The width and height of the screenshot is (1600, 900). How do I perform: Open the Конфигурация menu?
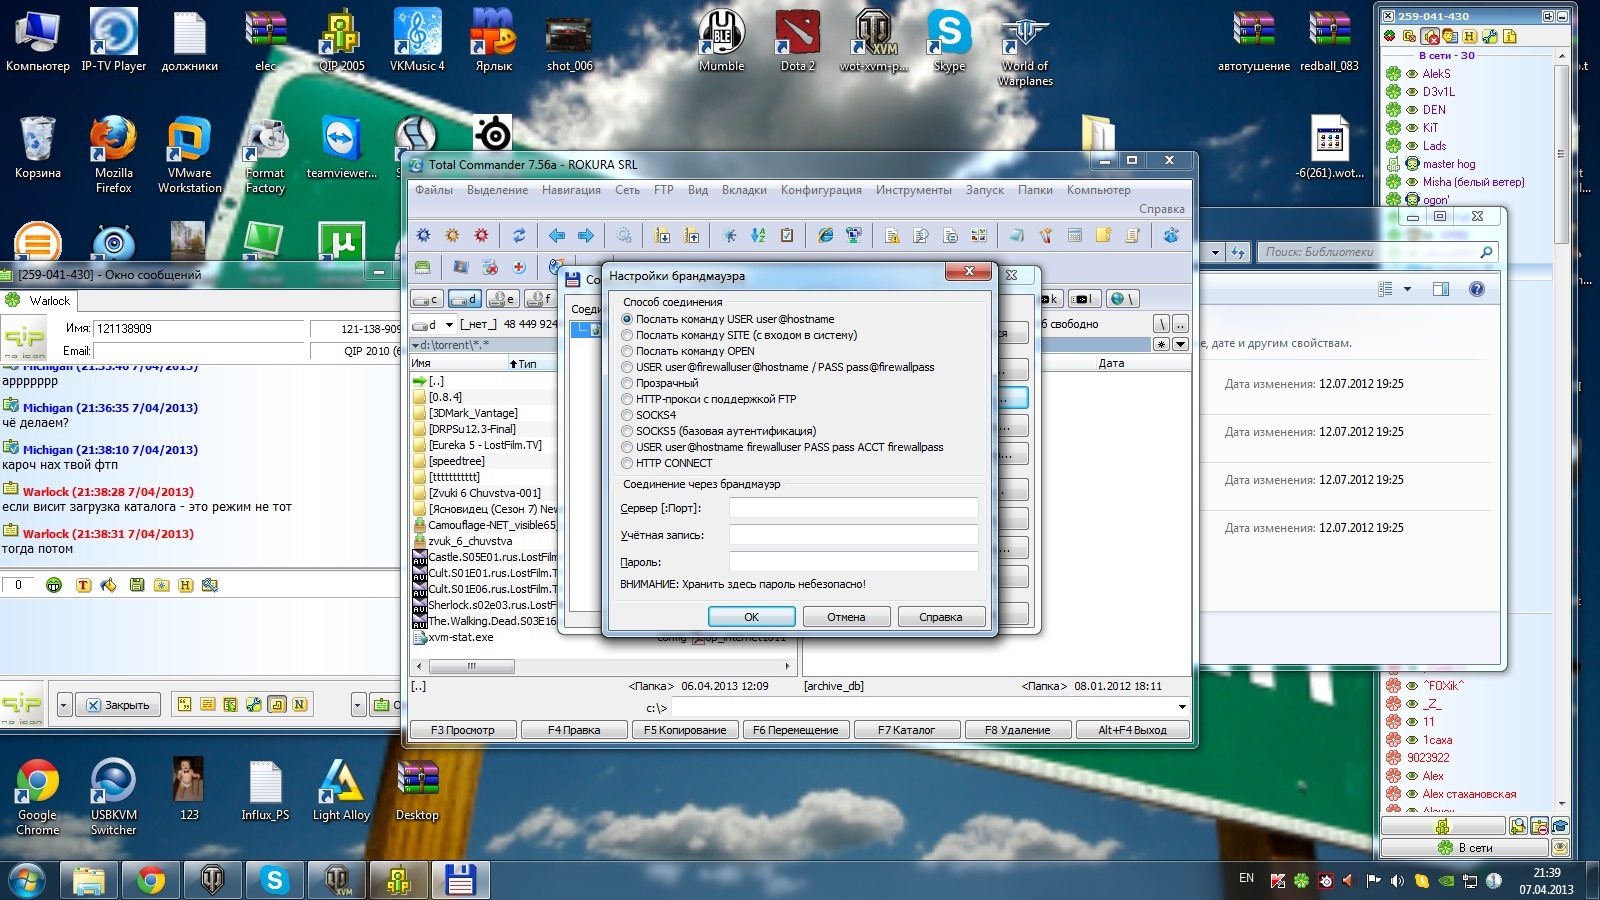(820, 190)
